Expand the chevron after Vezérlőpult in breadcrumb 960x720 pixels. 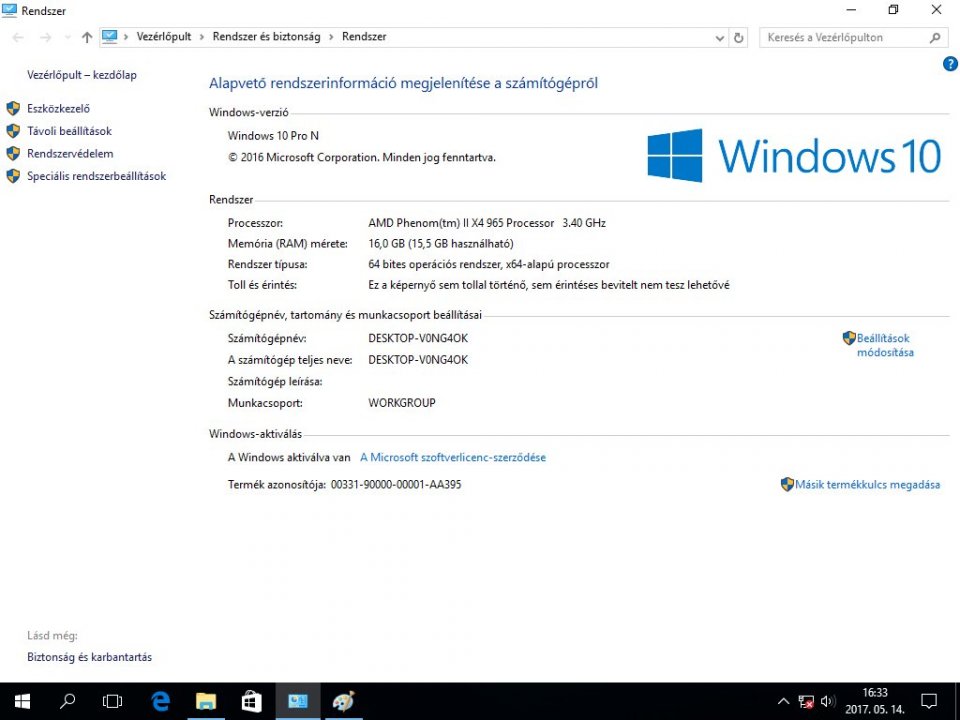point(202,37)
